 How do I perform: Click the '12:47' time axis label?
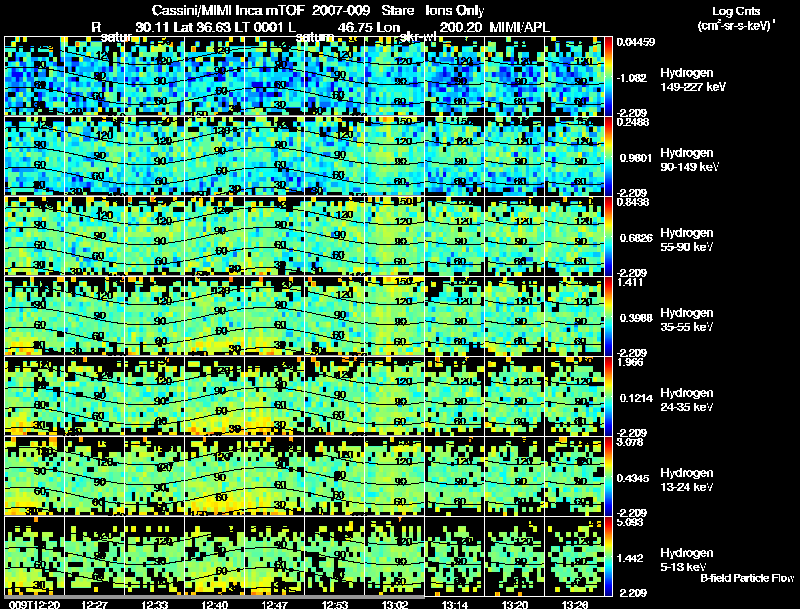coord(274,604)
